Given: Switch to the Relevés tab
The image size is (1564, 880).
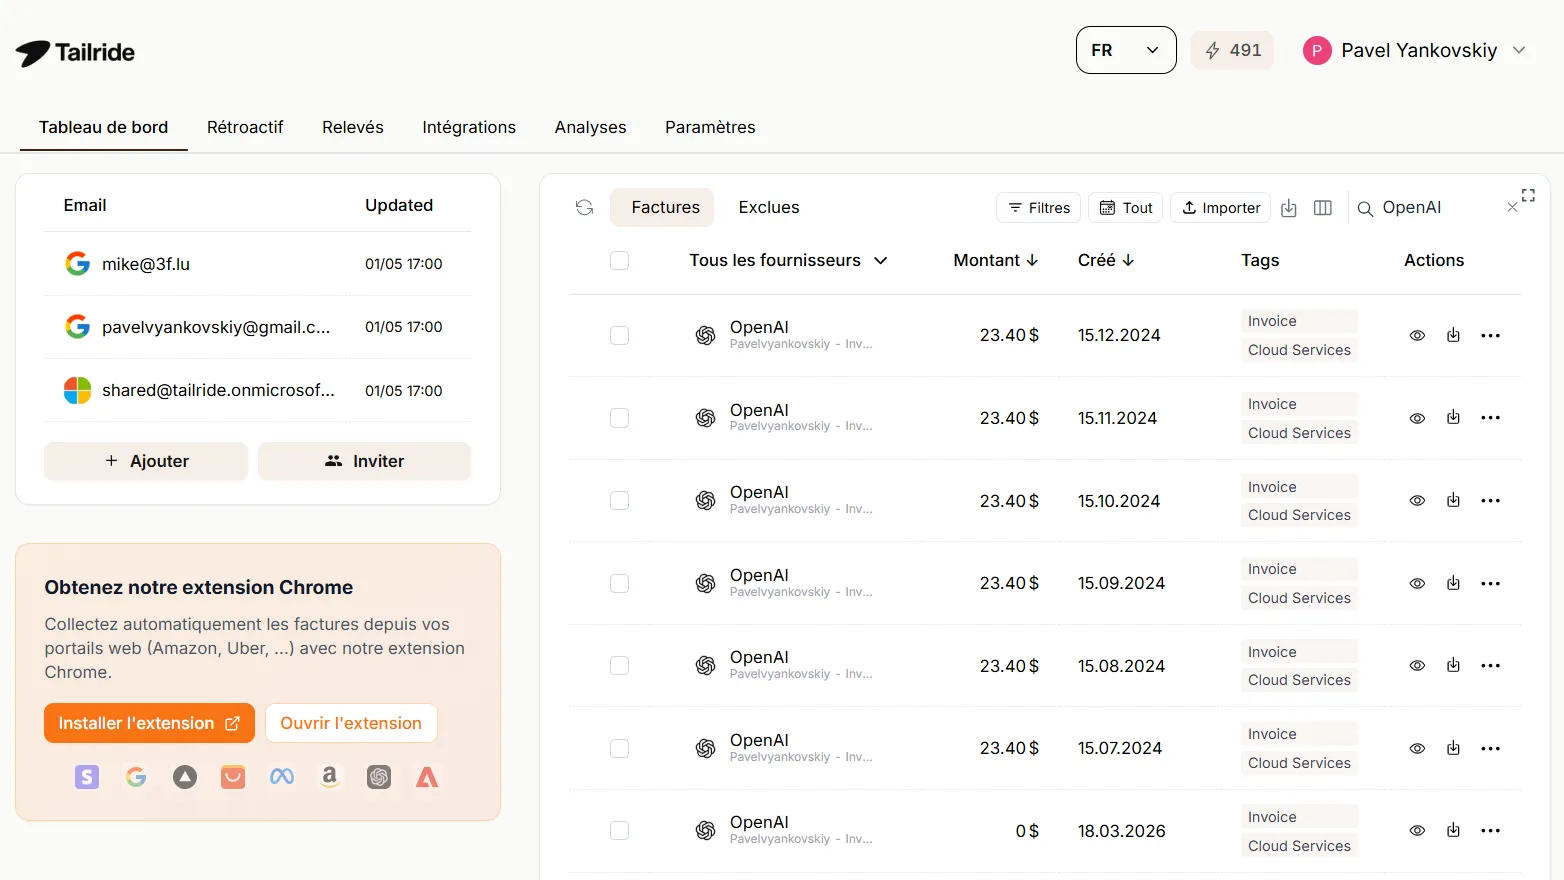Looking at the screenshot, I should [353, 127].
